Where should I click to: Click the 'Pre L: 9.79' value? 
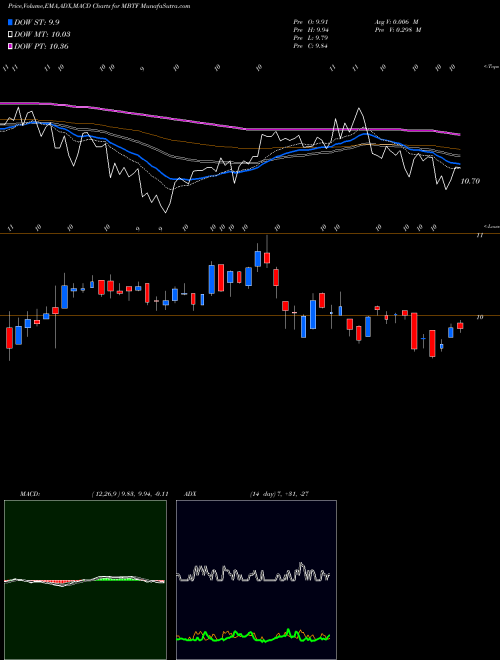click(311, 38)
